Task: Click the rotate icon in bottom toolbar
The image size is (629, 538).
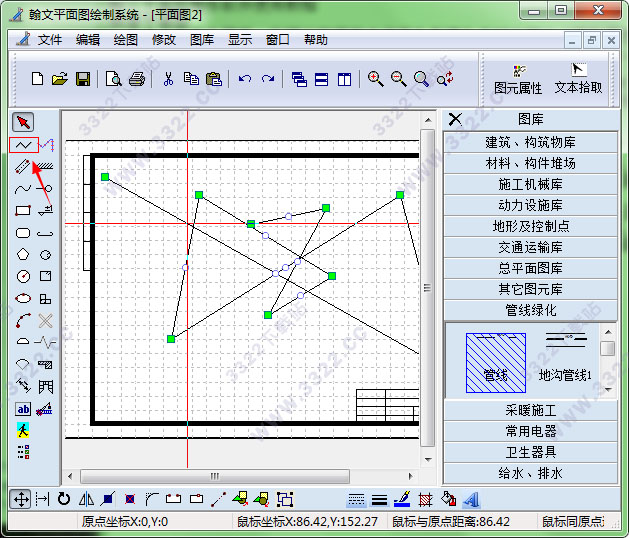Action: click(x=64, y=498)
